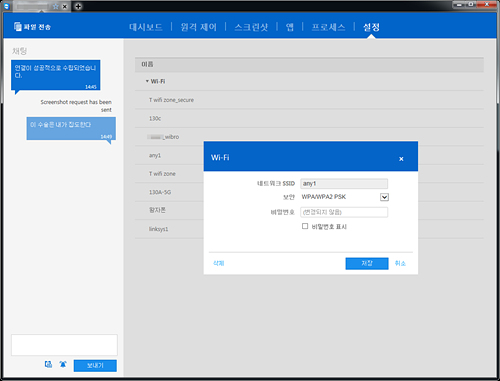Click the star icon on browser tab
Image resolution: width=500 pixels, height=381 pixels.
56,6
